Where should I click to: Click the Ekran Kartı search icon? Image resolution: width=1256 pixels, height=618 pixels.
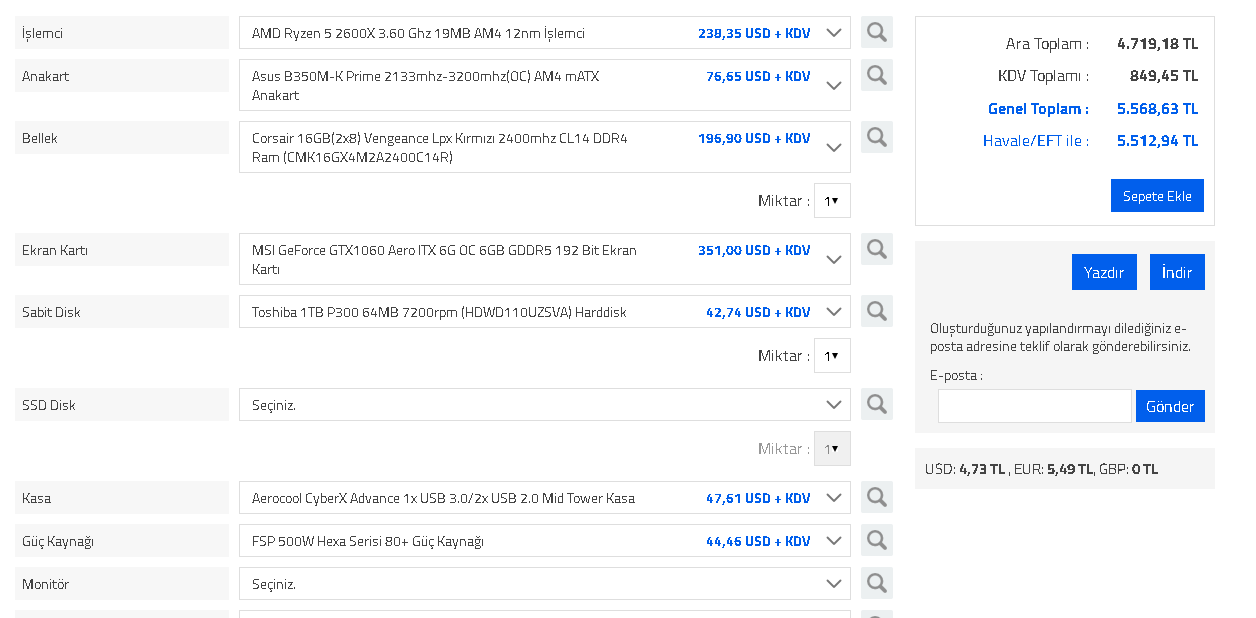coord(876,249)
